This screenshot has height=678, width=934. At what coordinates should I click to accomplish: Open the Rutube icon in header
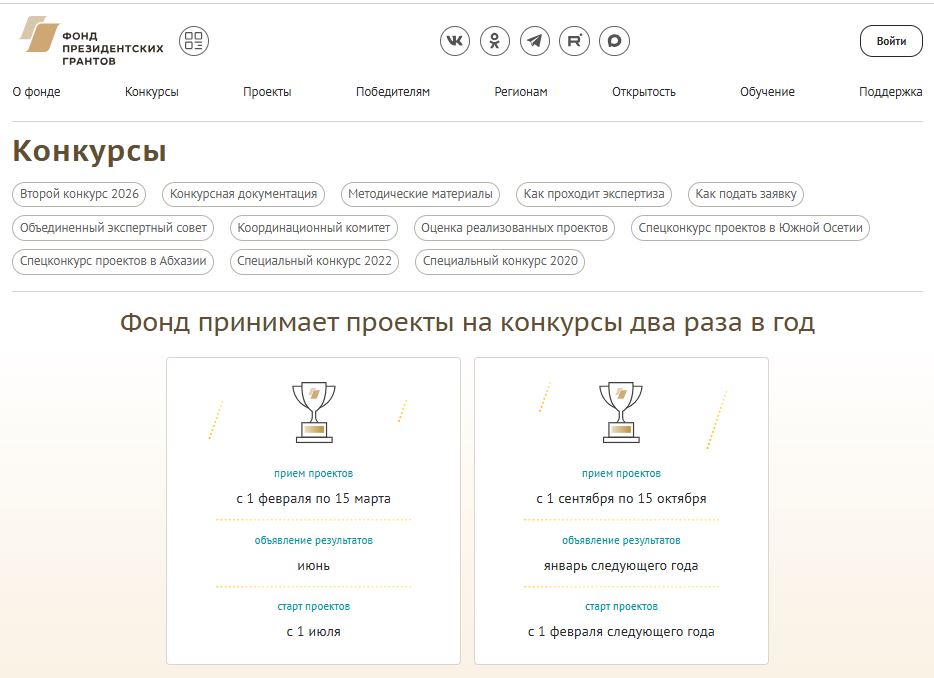point(575,41)
